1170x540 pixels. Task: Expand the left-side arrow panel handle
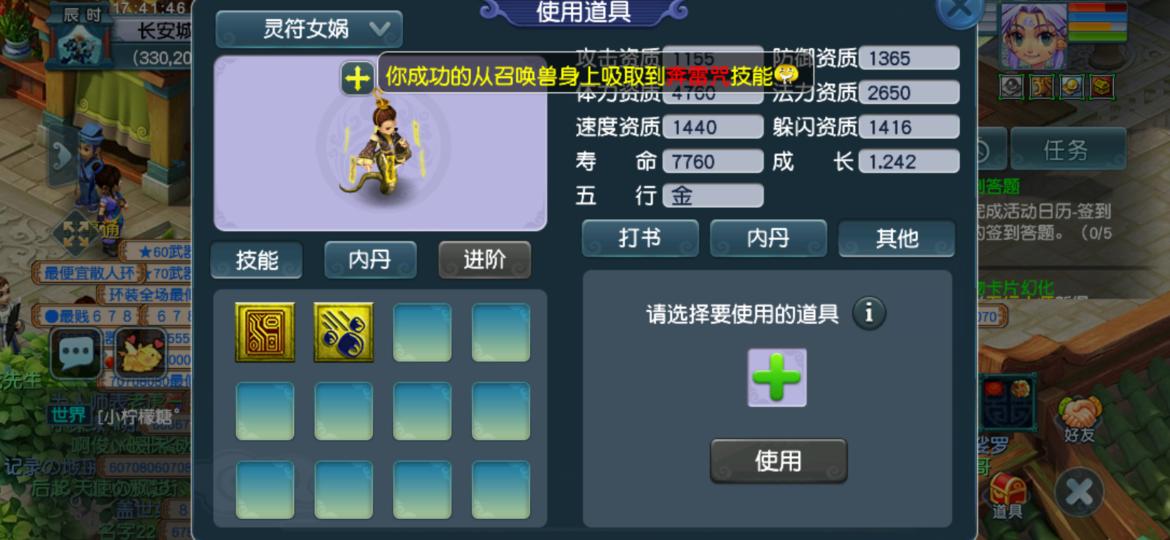click(x=63, y=156)
